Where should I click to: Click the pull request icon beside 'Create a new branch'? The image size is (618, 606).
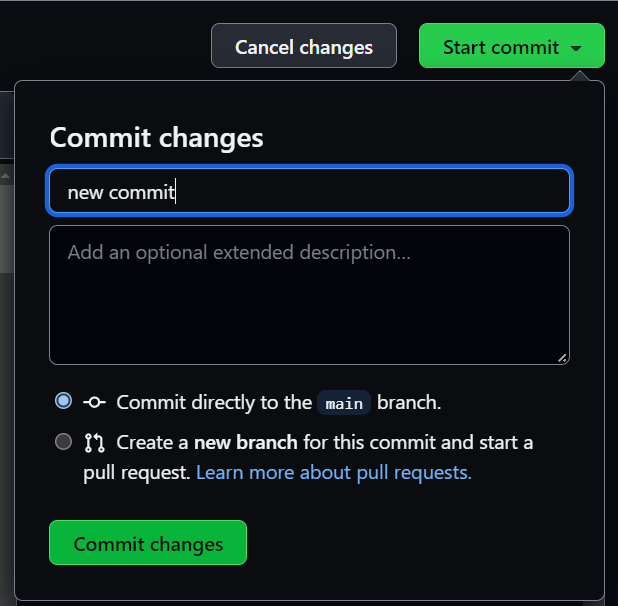click(95, 442)
